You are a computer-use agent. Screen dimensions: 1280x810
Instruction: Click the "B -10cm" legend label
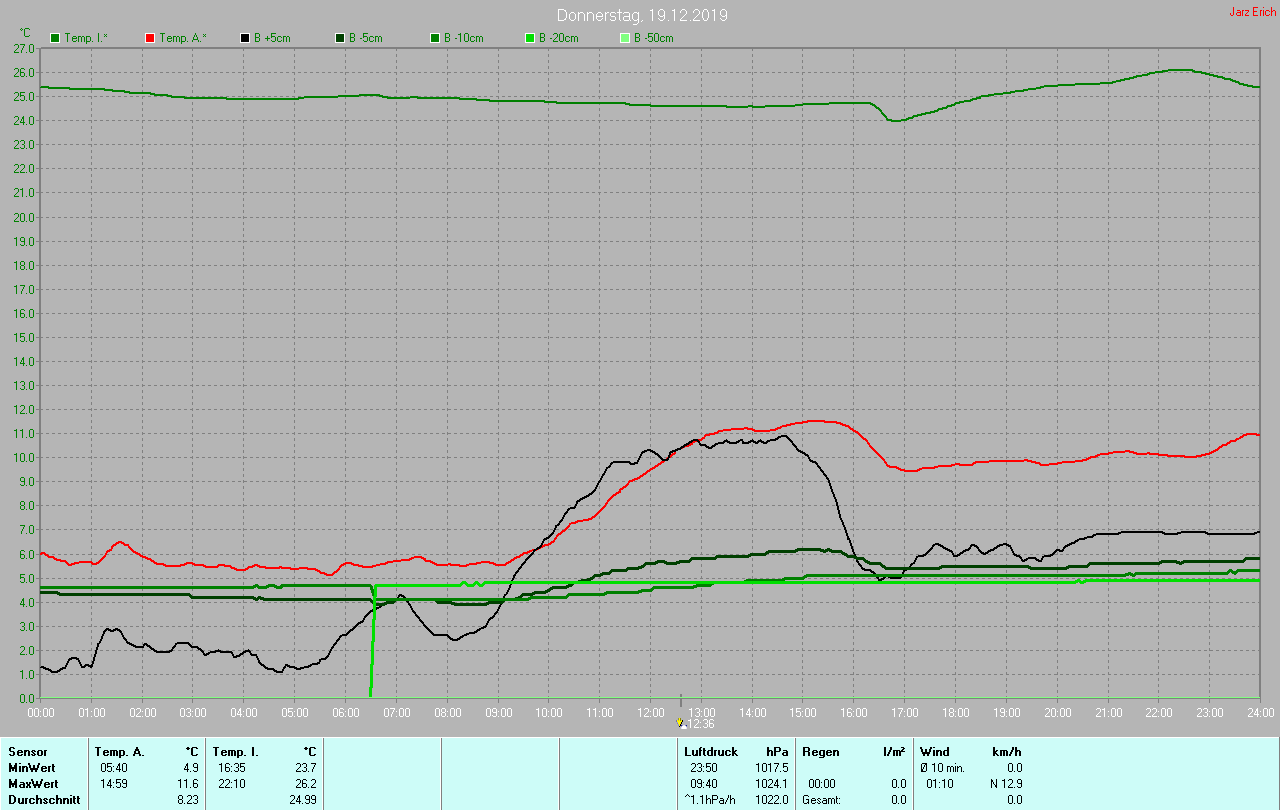(x=464, y=38)
